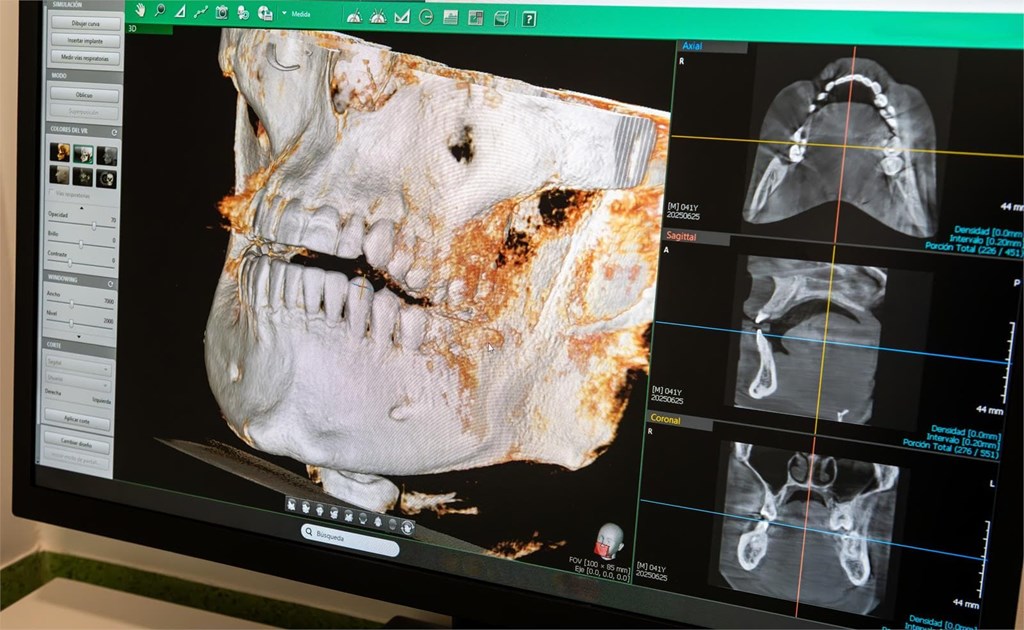Click the second protractor icon in toolbar
This screenshot has height=630, width=1024.
pyautogui.click(x=377, y=16)
